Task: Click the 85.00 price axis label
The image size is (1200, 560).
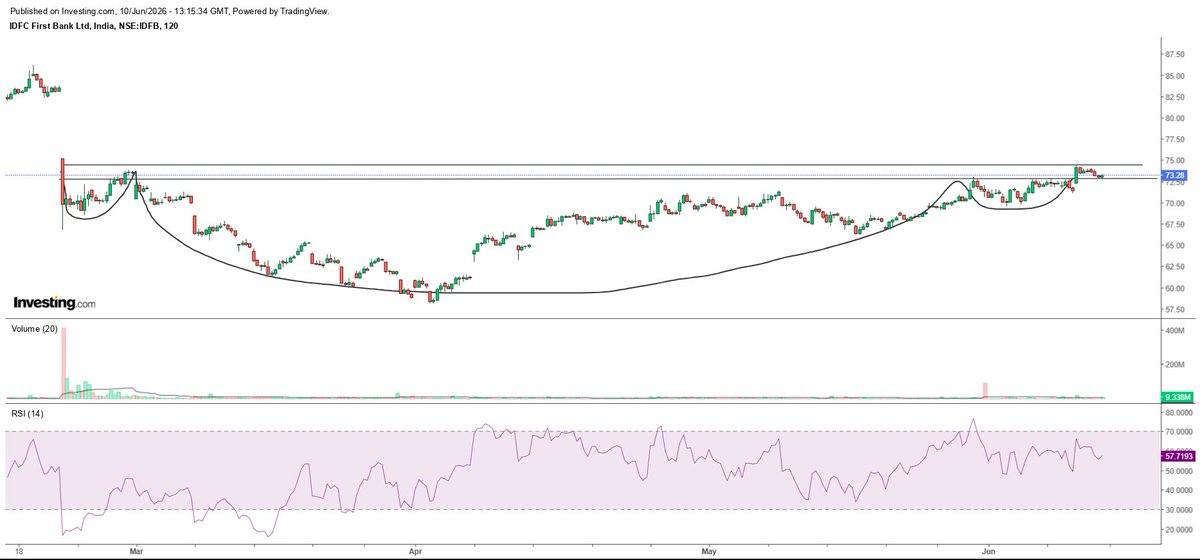Action: 1175,76
